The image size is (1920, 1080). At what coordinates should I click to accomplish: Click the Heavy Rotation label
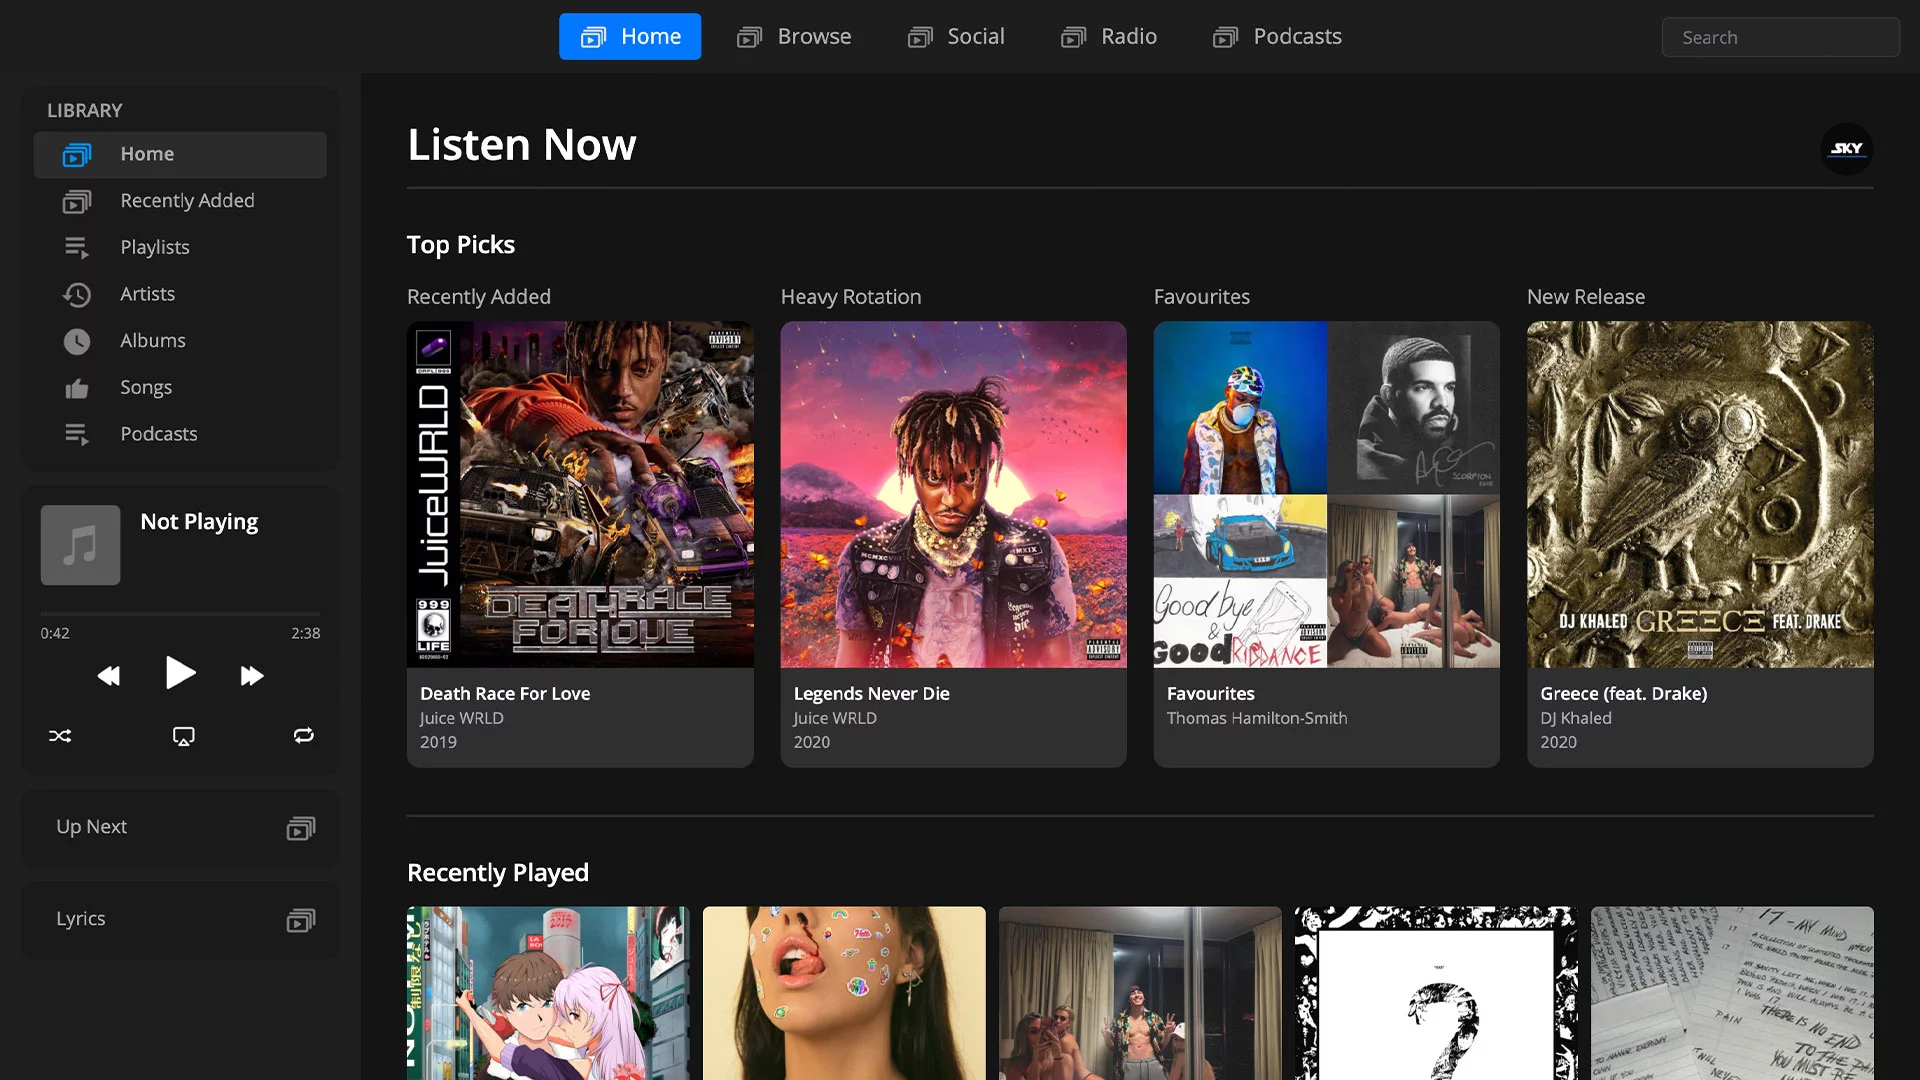point(851,297)
